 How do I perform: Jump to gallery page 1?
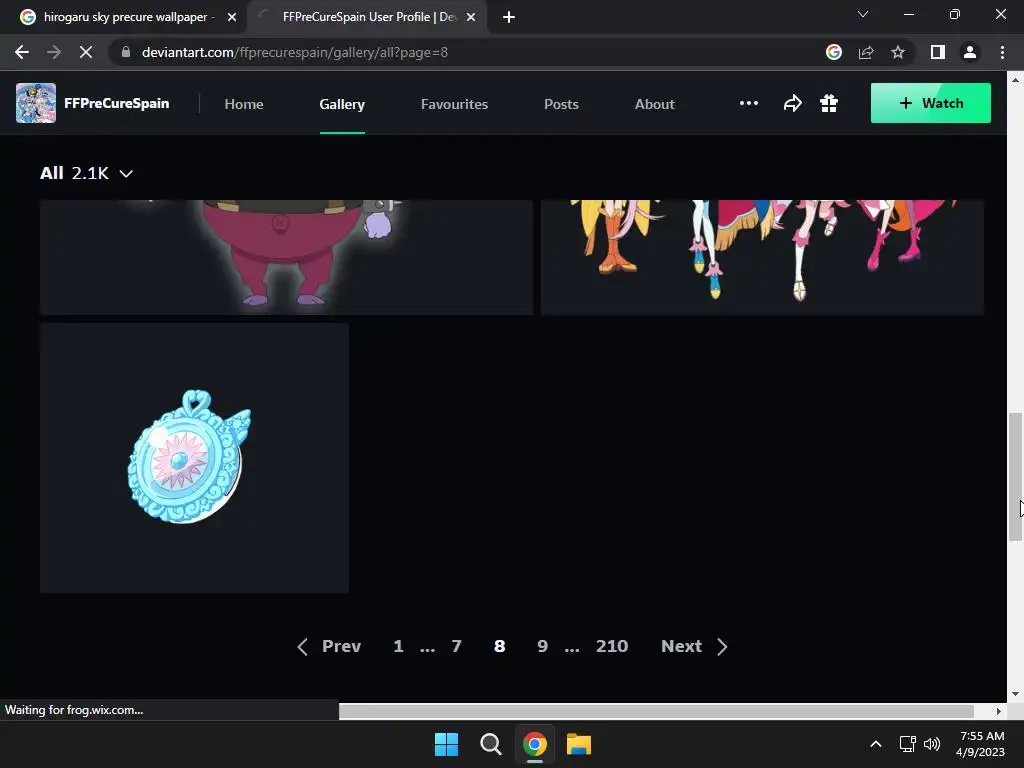point(398,646)
